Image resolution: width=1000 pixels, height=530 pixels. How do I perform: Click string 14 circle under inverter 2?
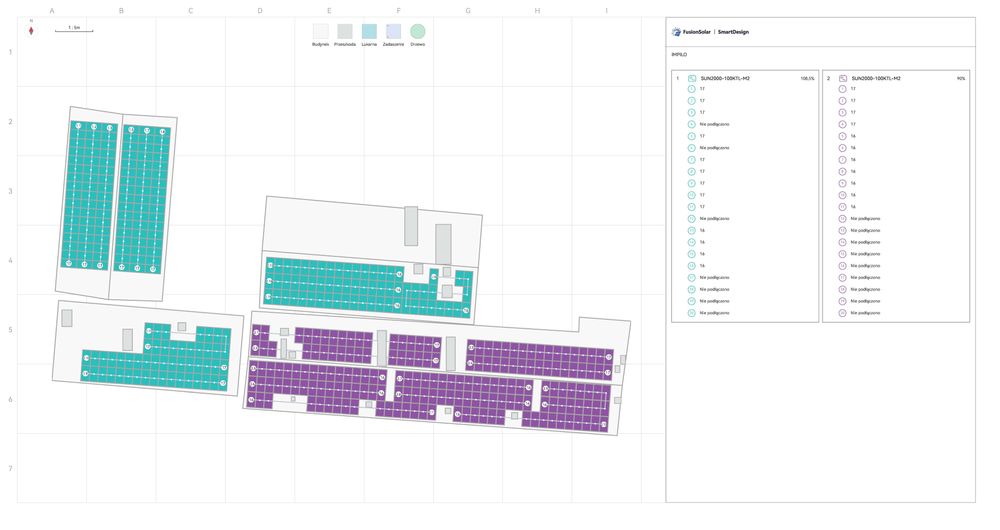click(x=842, y=242)
